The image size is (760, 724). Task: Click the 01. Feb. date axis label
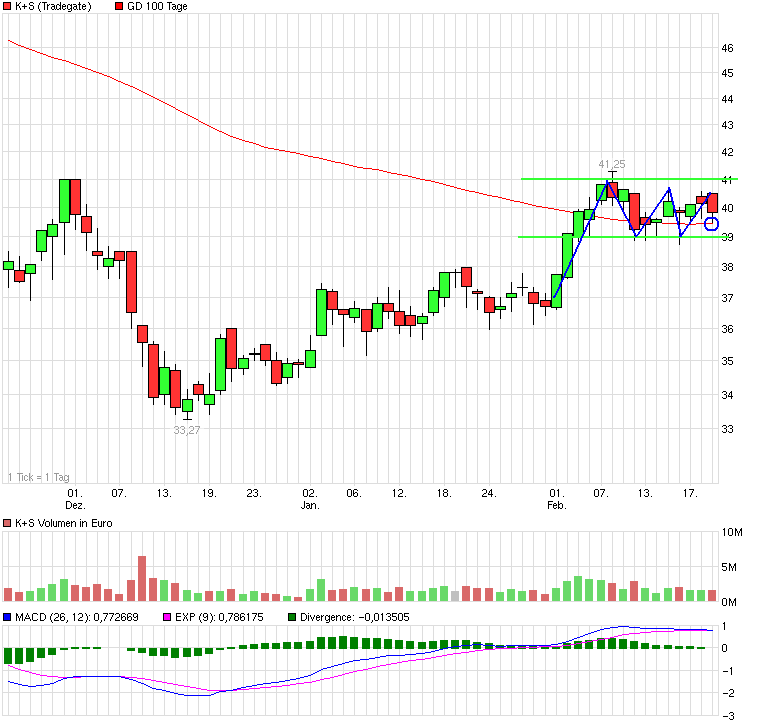(x=557, y=499)
